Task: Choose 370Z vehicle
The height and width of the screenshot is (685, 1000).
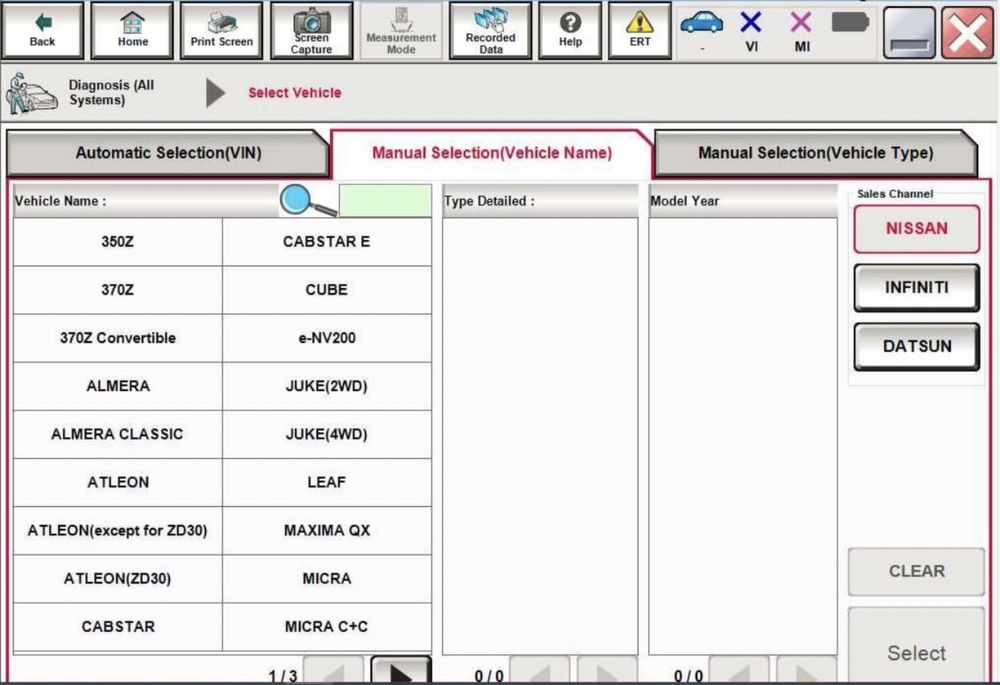Action: tap(117, 290)
